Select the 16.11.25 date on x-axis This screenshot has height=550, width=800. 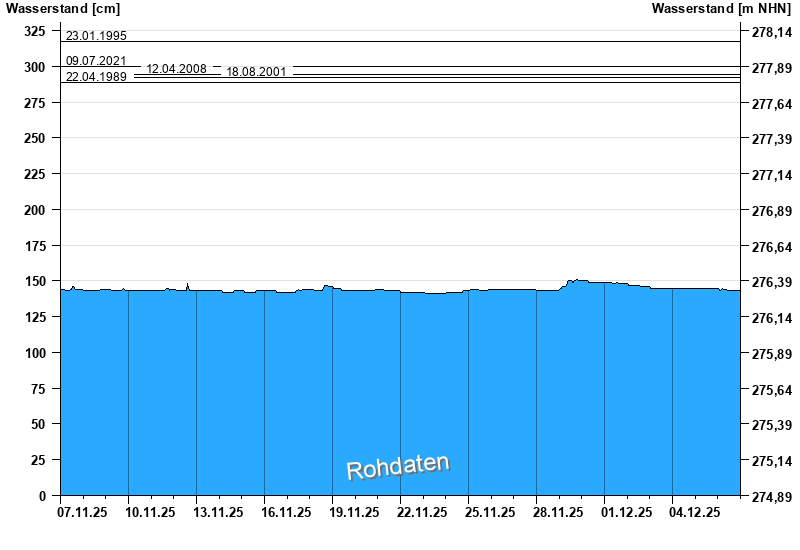pos(286,512)
